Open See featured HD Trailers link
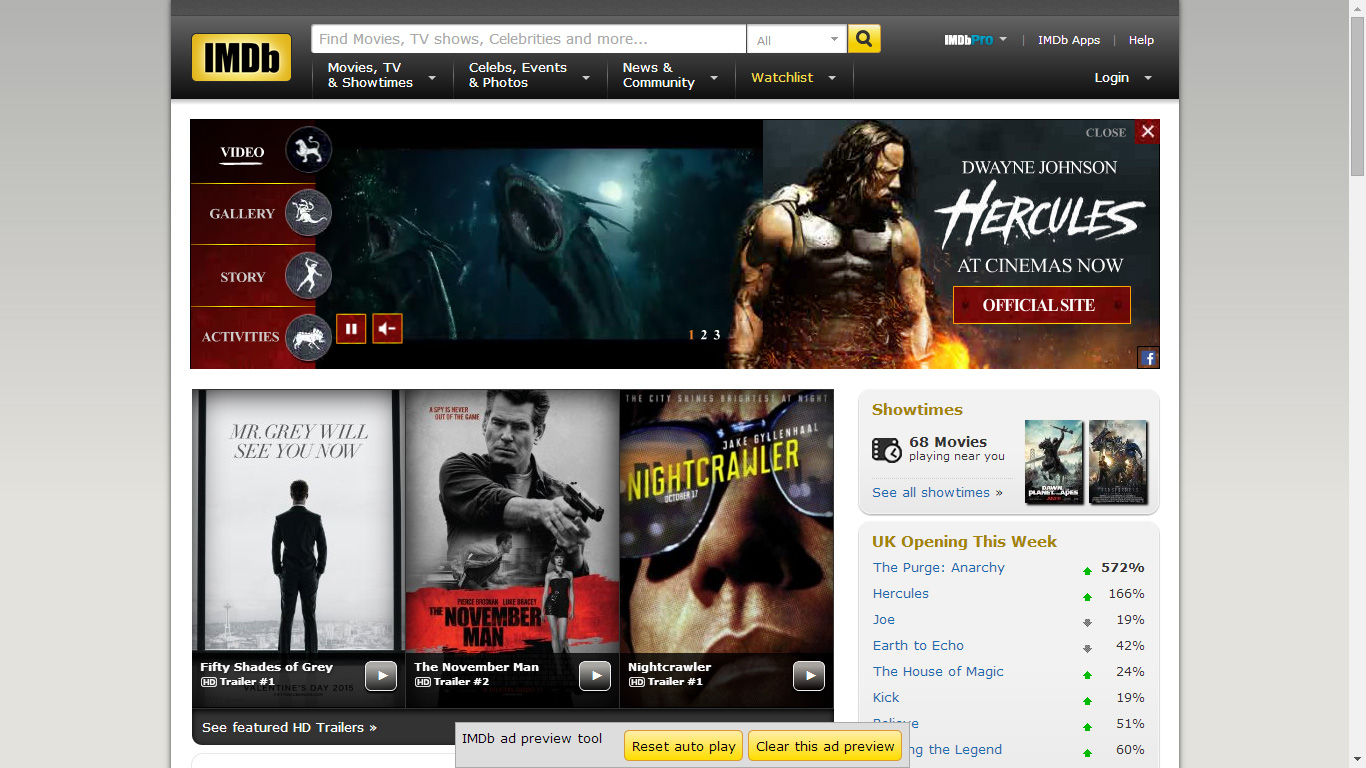The height and width of the screenshot is (768, 1366). pos(289,727)
